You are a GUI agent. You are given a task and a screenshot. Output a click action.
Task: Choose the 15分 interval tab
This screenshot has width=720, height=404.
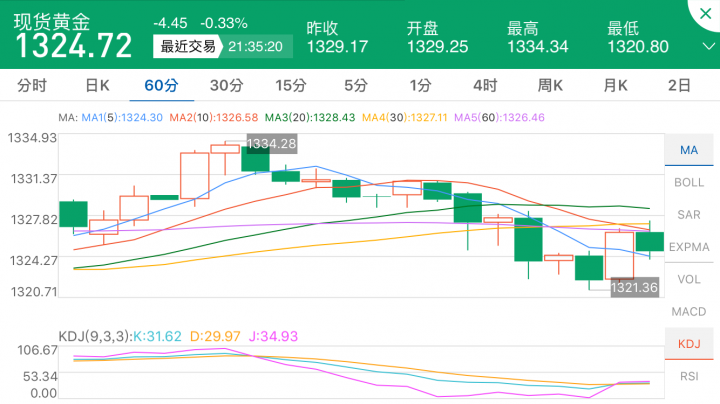(290, 86)
